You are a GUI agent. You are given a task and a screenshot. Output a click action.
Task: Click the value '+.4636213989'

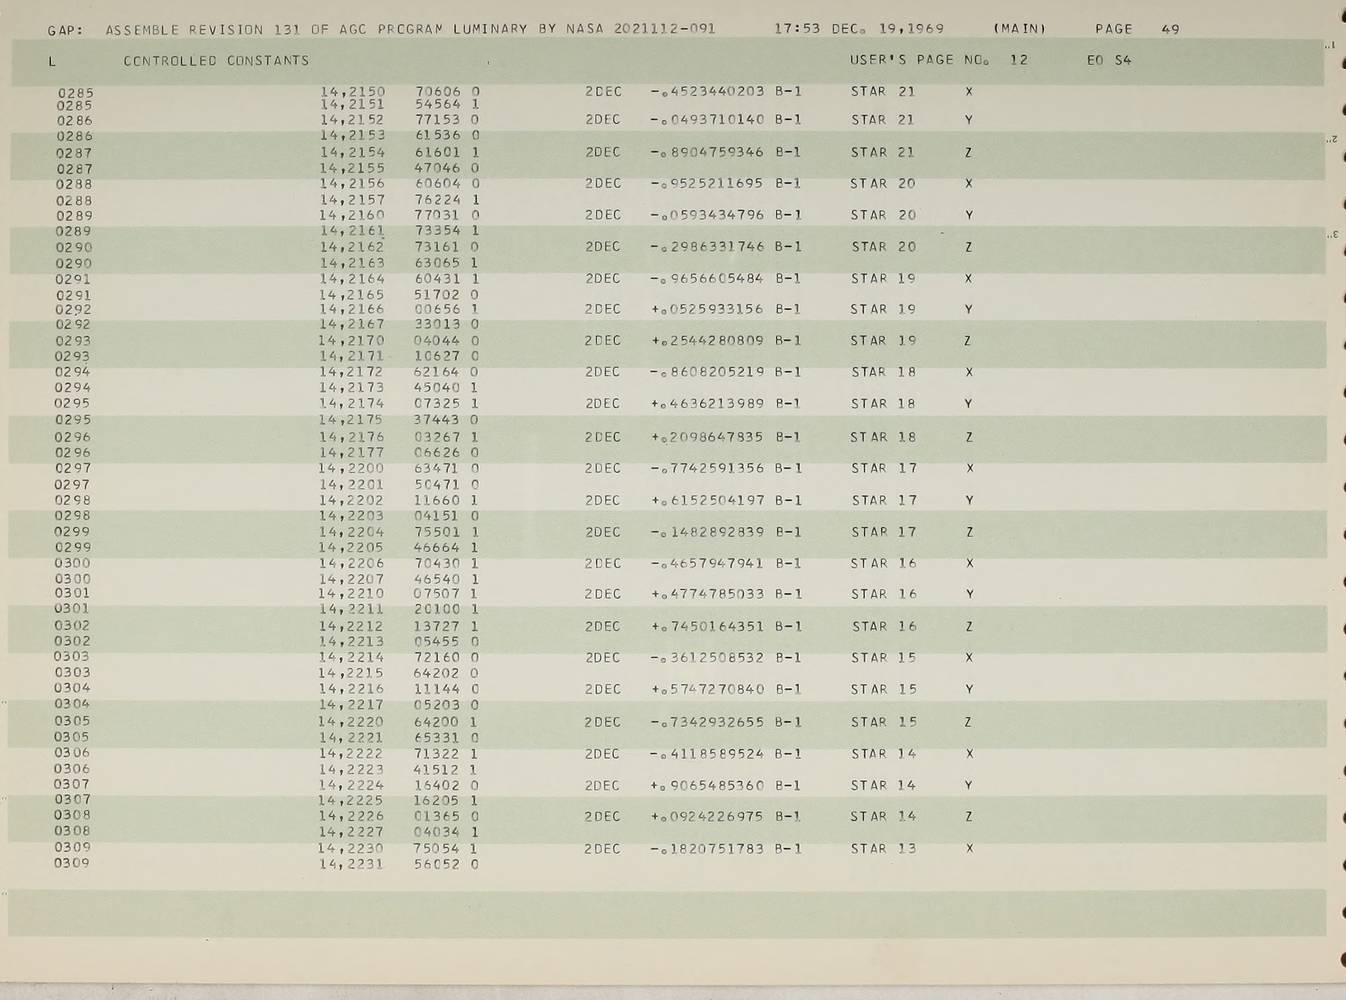(707, 403)
